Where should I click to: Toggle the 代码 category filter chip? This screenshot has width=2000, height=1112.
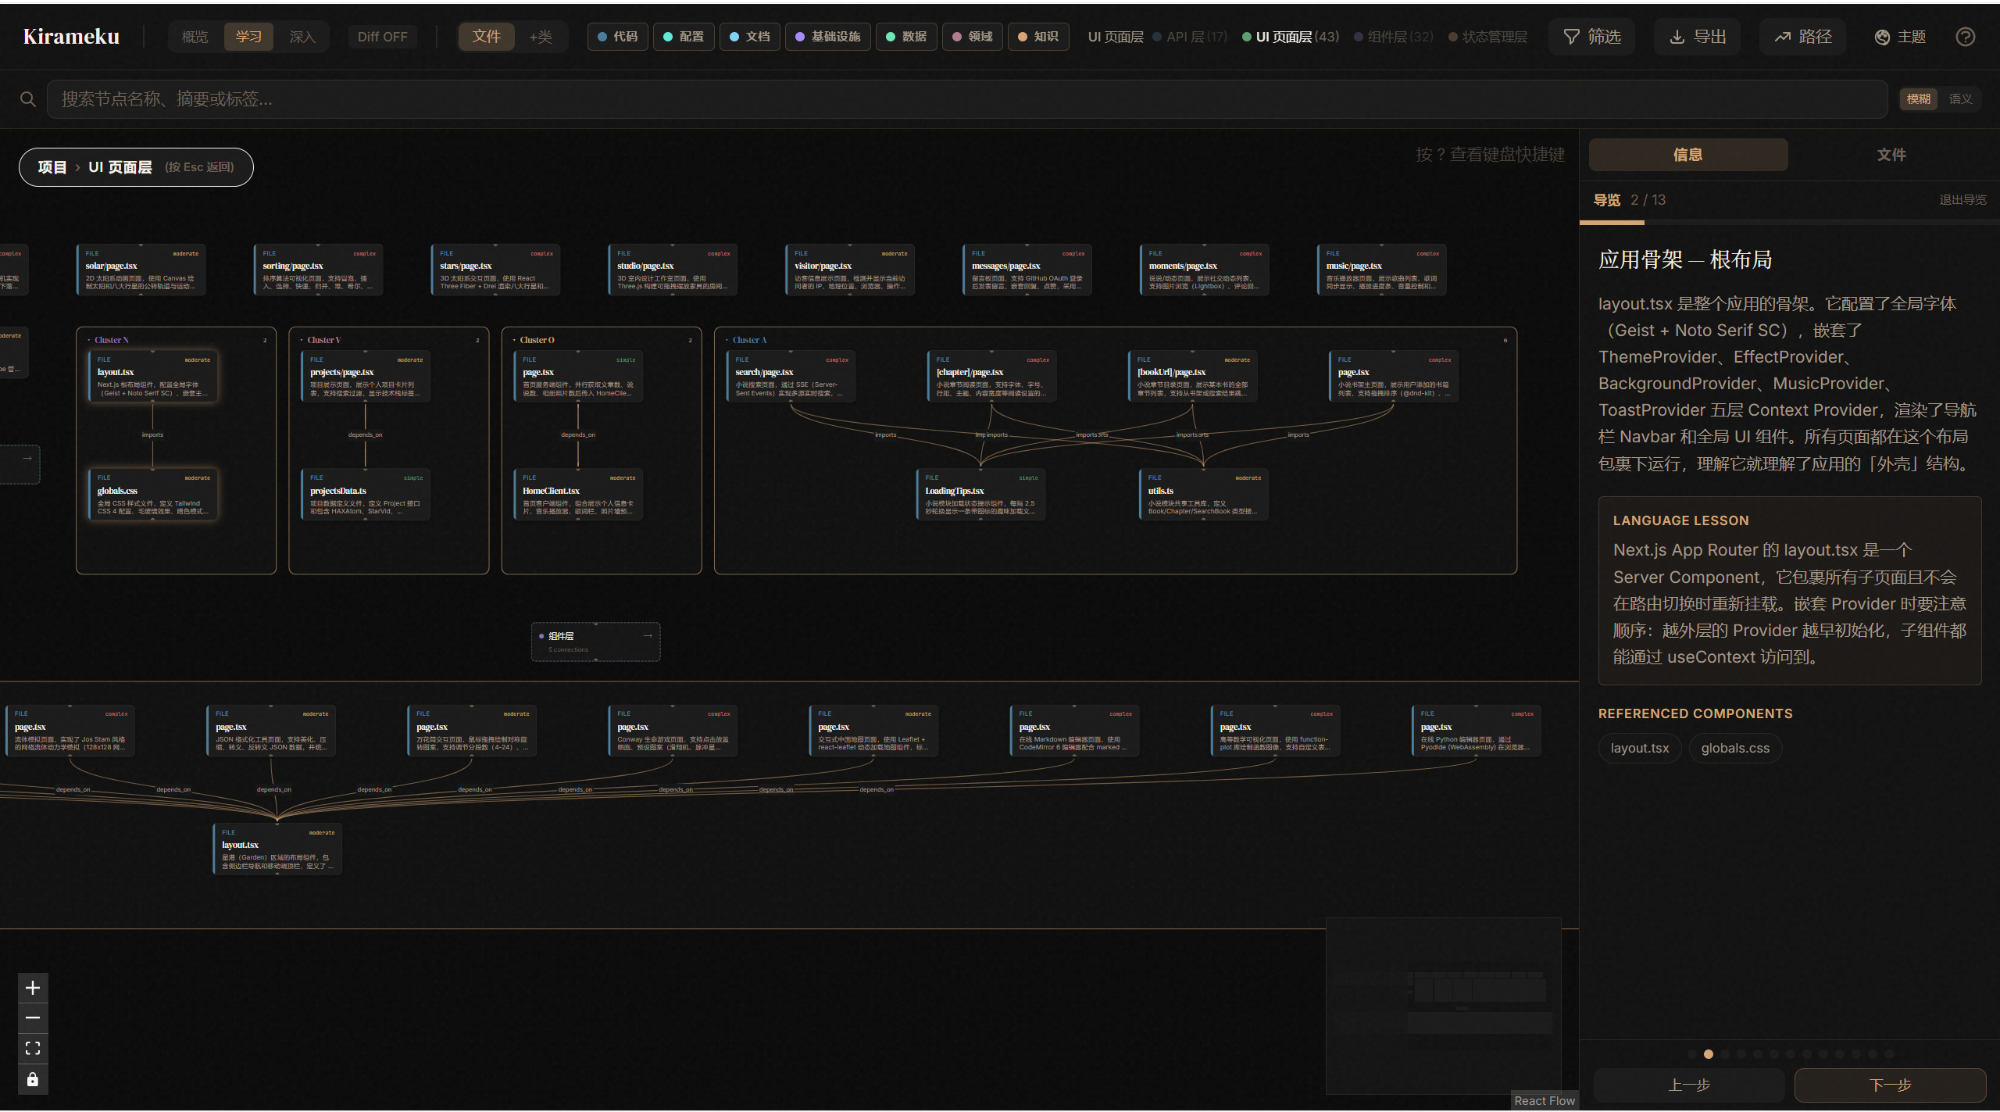(617, 37)
